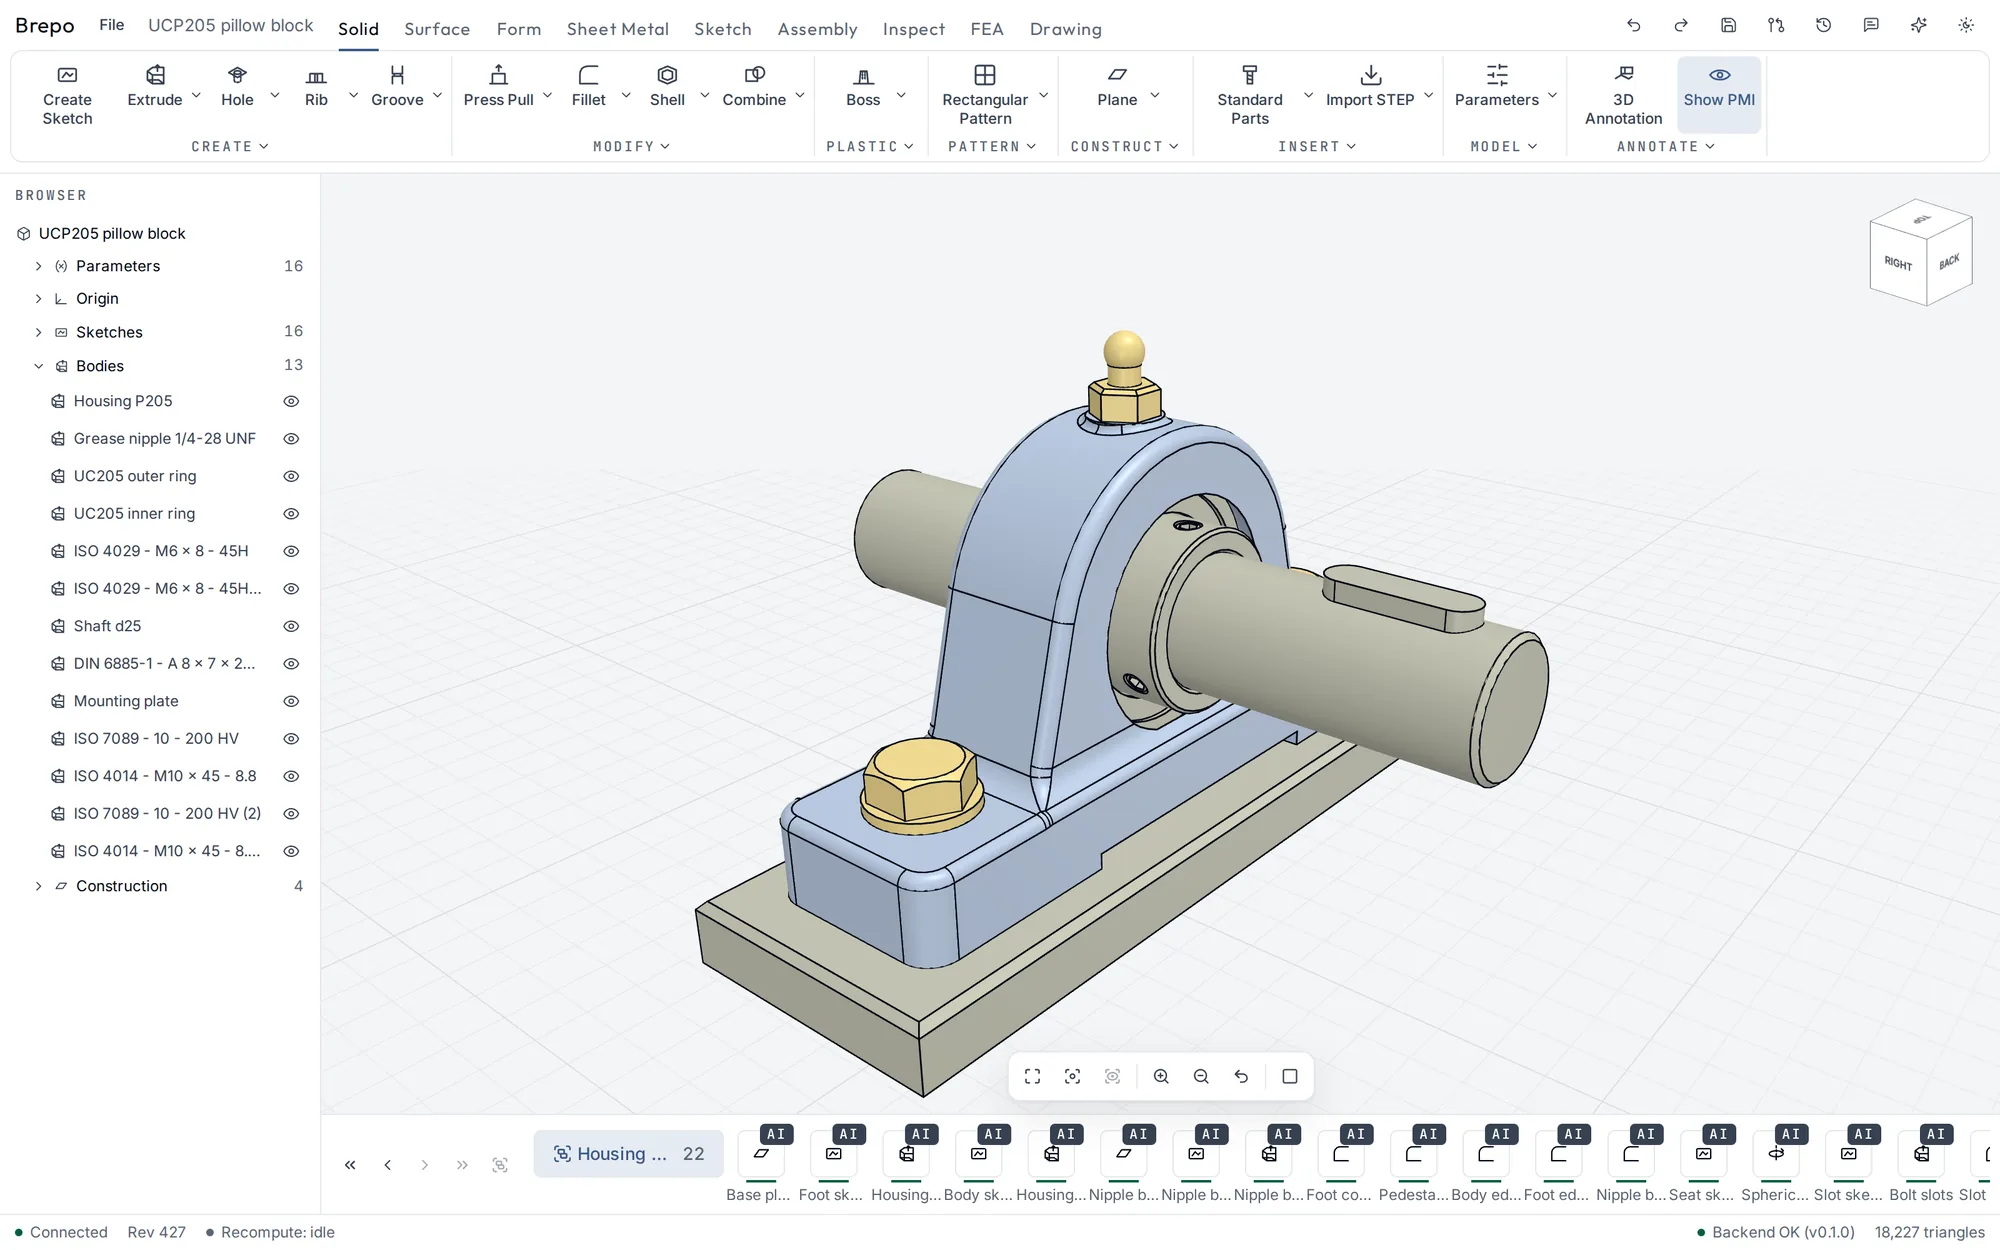Expand the Parameters tree node
This screenshot has width=2000, height=1250.
(x=38, y=266)
